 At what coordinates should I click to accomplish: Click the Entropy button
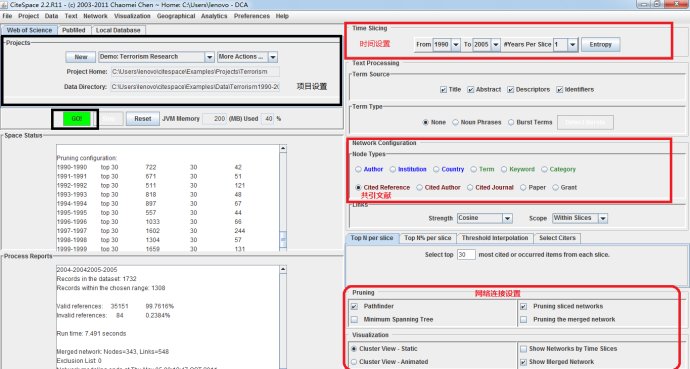[x=601, y=44]
